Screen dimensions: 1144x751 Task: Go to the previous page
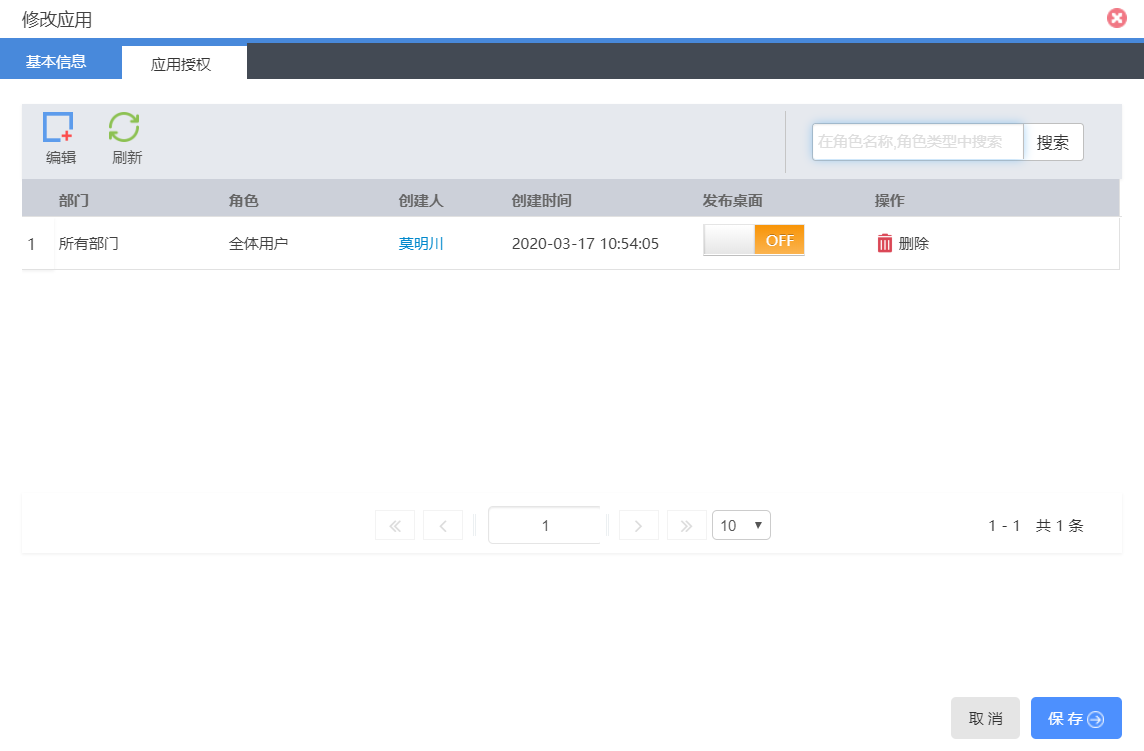click(443, 526)
